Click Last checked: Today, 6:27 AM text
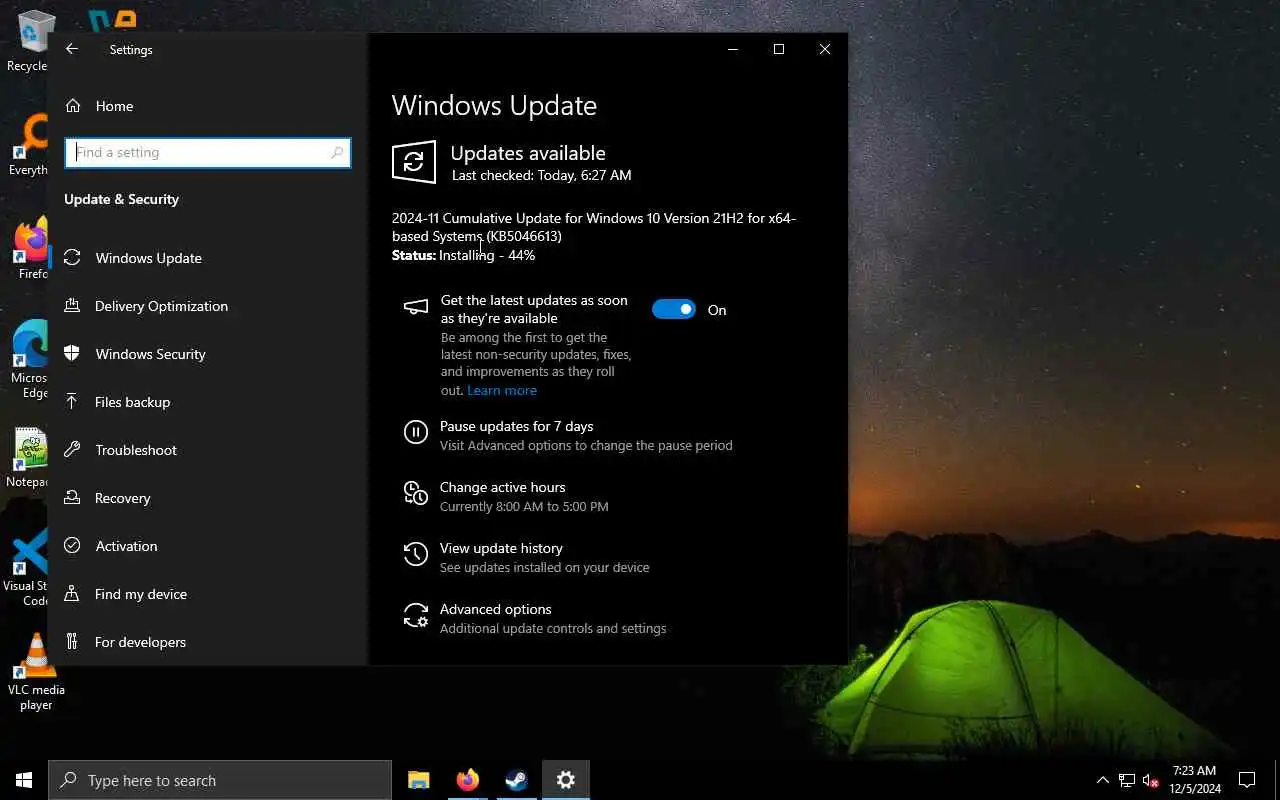The image size is (1280, 800). pyautogui.click(x=541, y=175)
